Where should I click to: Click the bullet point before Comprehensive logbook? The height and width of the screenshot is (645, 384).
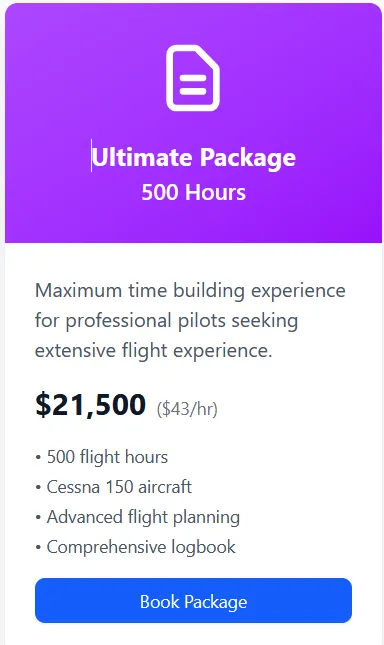pos(38,548)
